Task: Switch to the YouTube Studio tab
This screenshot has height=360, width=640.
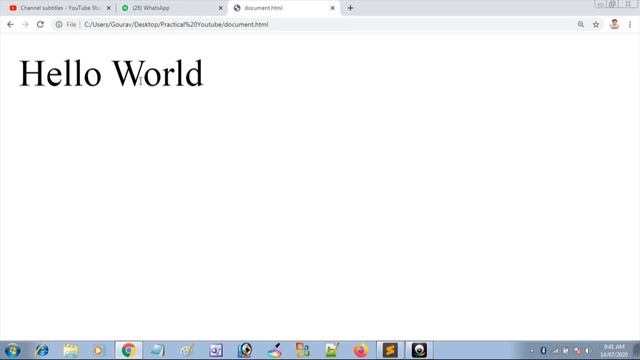Action: pyautogui.click(x=60, y=8)
